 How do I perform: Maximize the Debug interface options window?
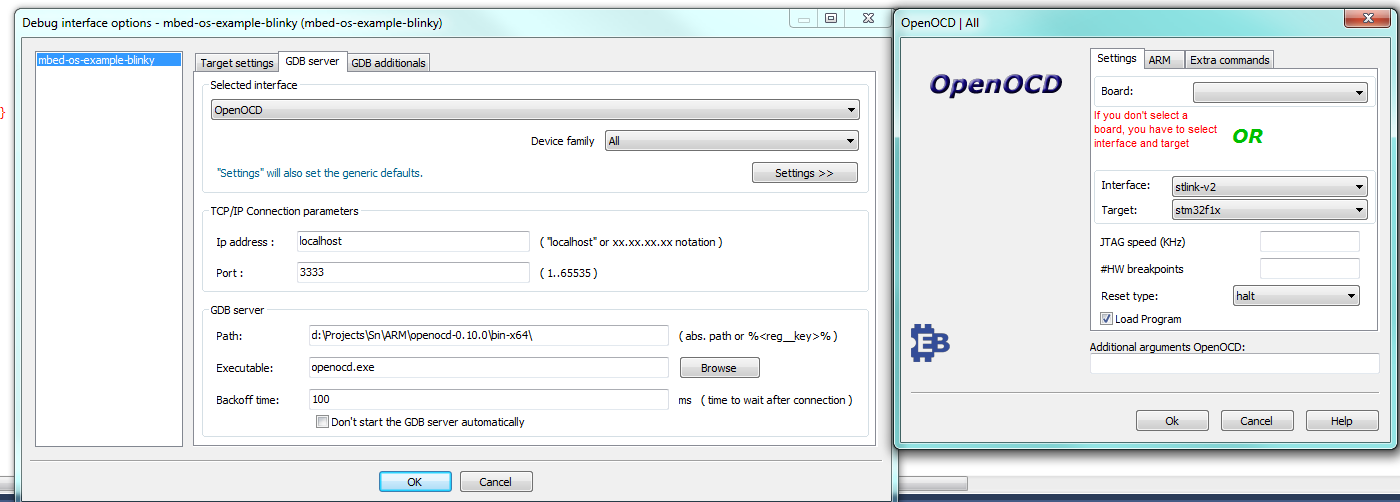(x=831, y=17)
